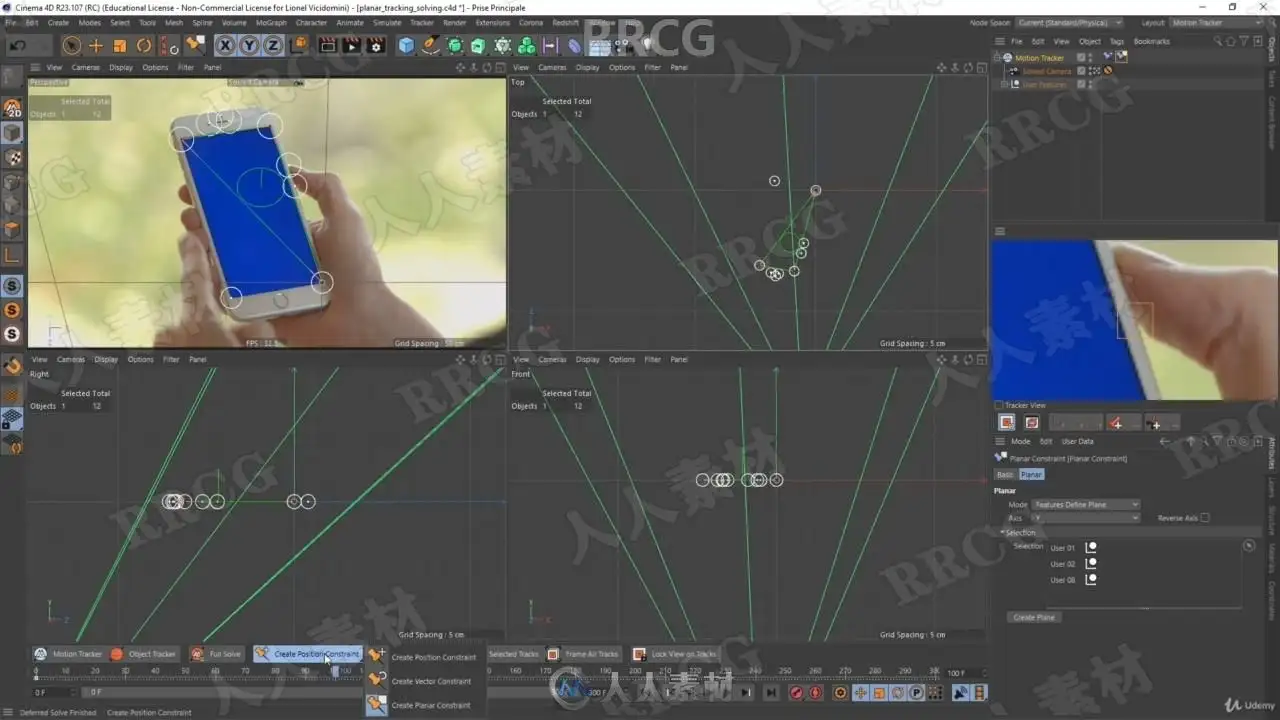This screenshot has width=1280, height=720.
Task: Select Motion Tracker in object manager
Action: click(x=1039, y=58)
